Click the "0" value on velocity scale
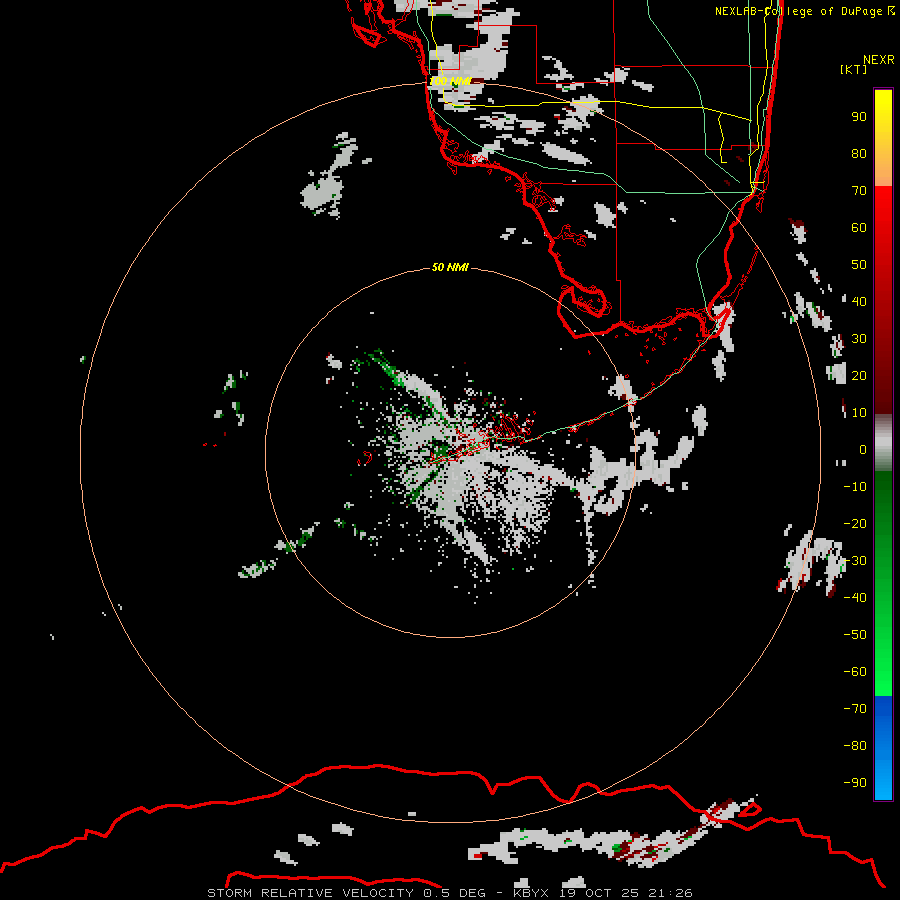Screen dimensions: 900x900 click(863, 449)
